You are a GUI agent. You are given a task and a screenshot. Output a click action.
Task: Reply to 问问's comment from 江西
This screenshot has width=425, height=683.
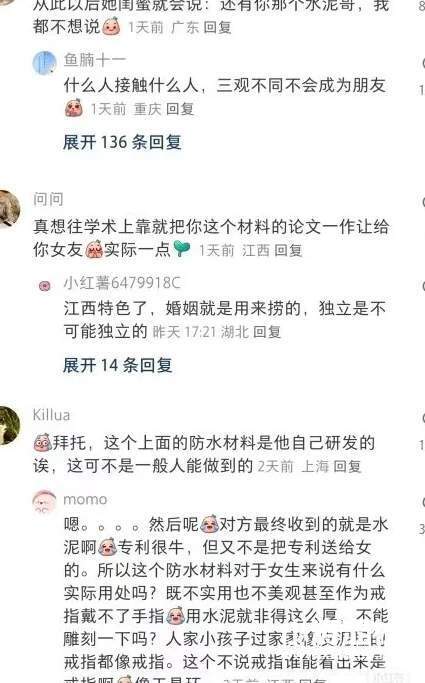(x=288, y=250)
